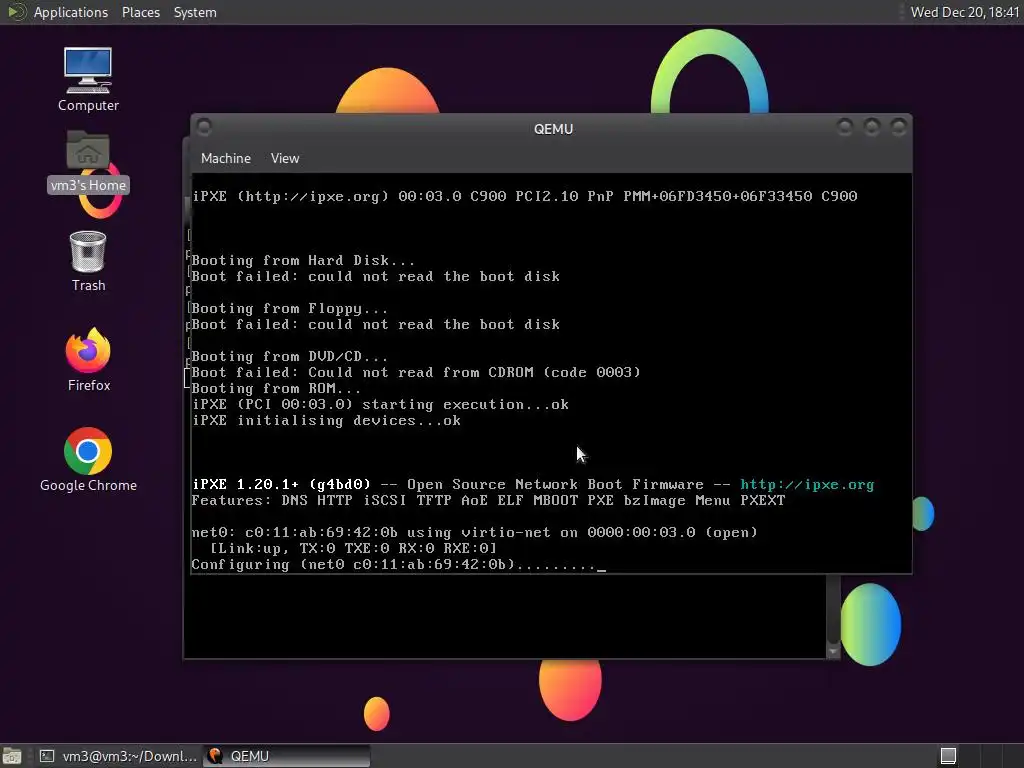Open the View menu in QEMU

285,158
